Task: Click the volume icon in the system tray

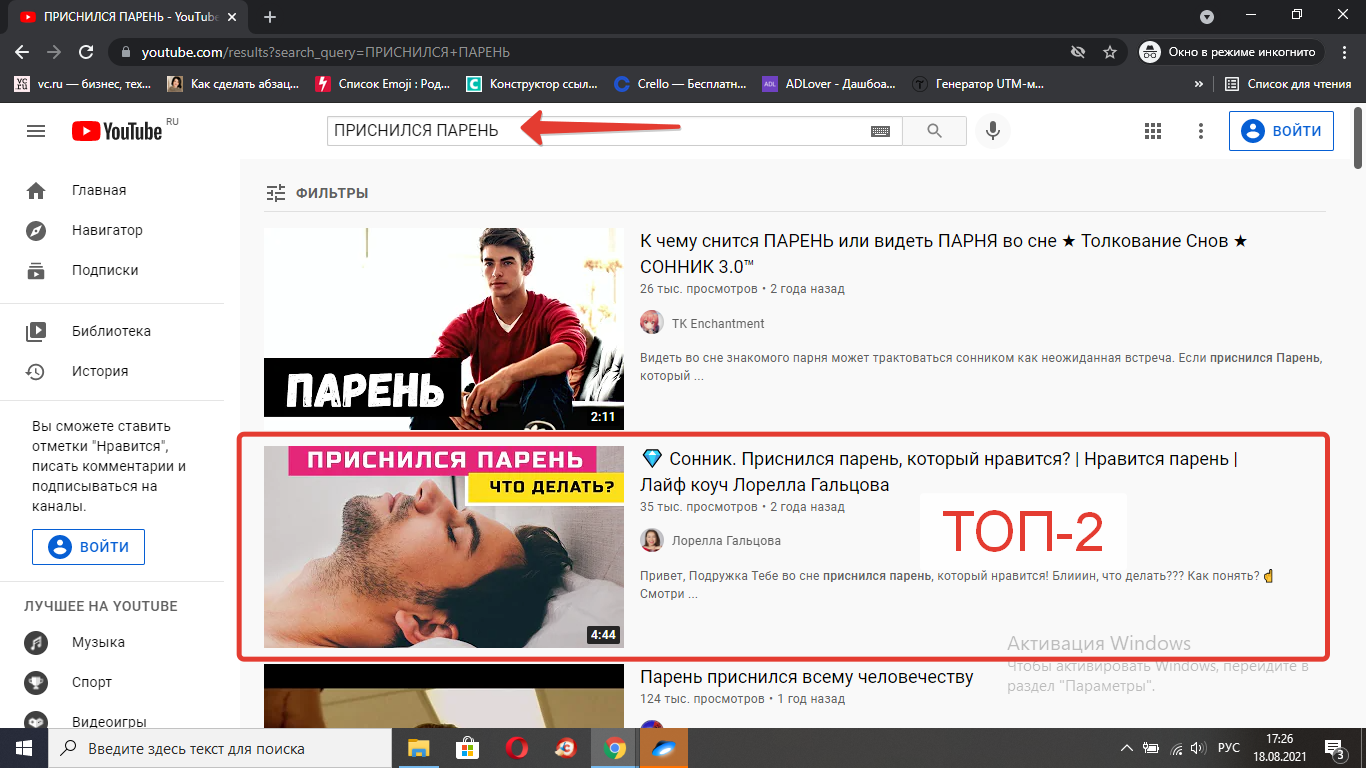Action: point(1199,748)
